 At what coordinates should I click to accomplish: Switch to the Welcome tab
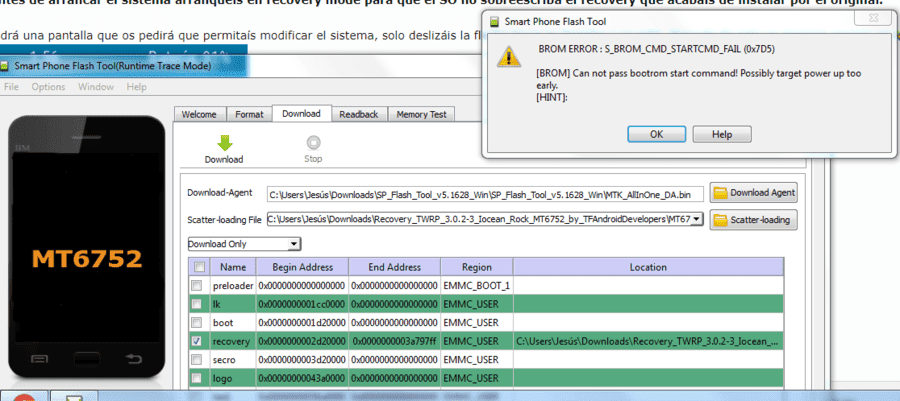pos(199,114)
